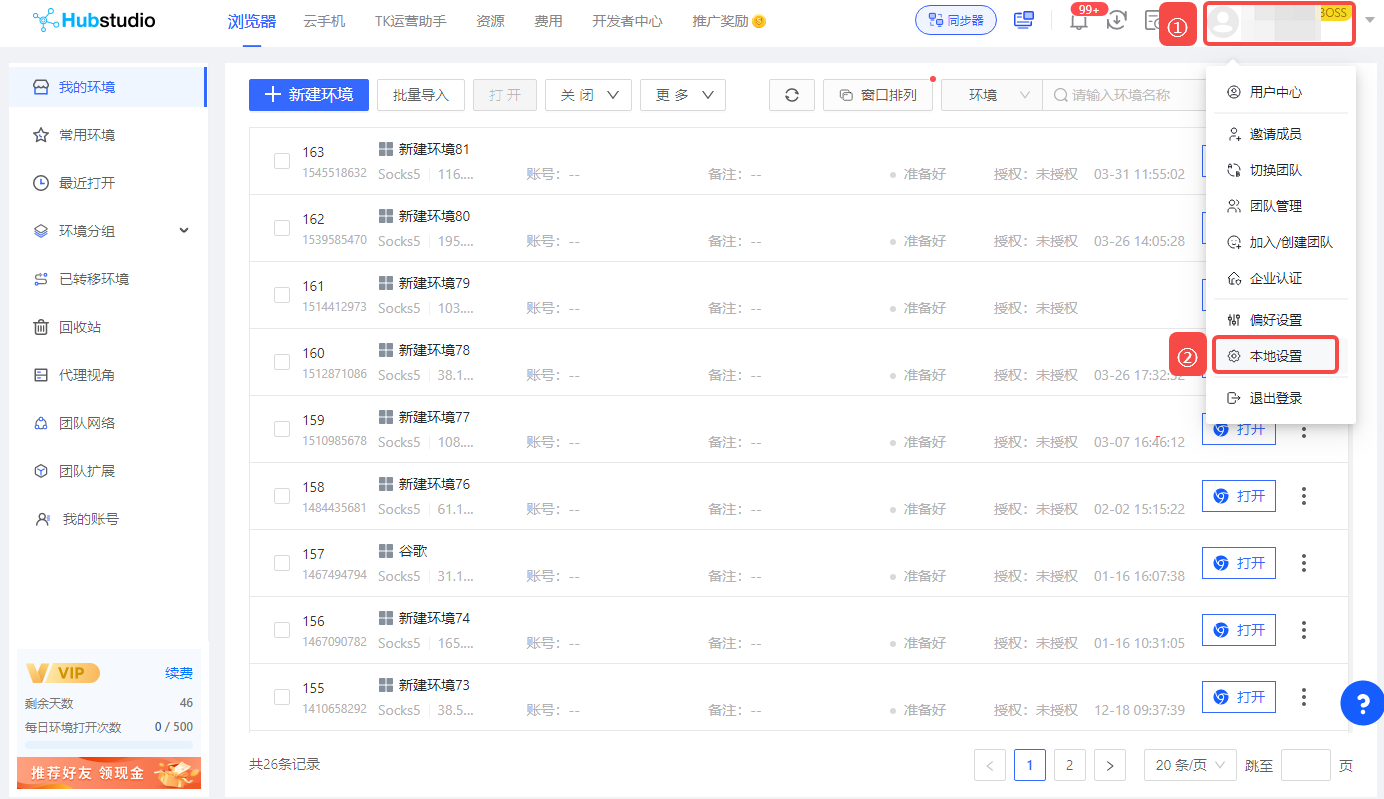Click the download update icon in header

[x=1117, y=20]
